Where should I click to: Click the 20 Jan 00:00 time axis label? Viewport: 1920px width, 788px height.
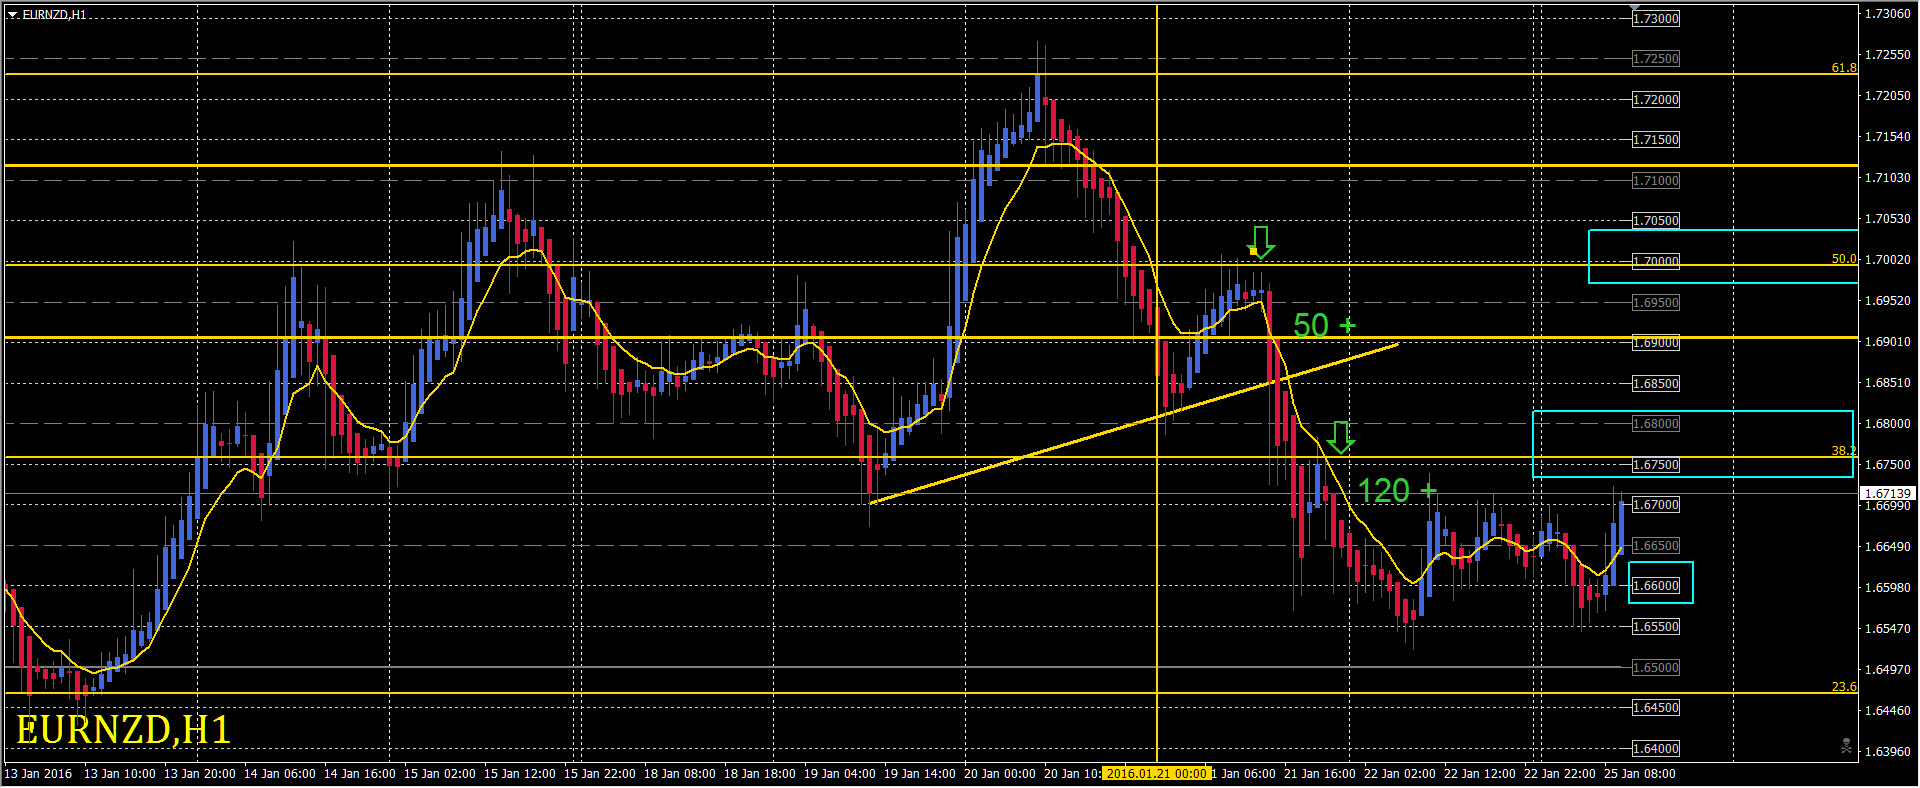click(1000, 774)
